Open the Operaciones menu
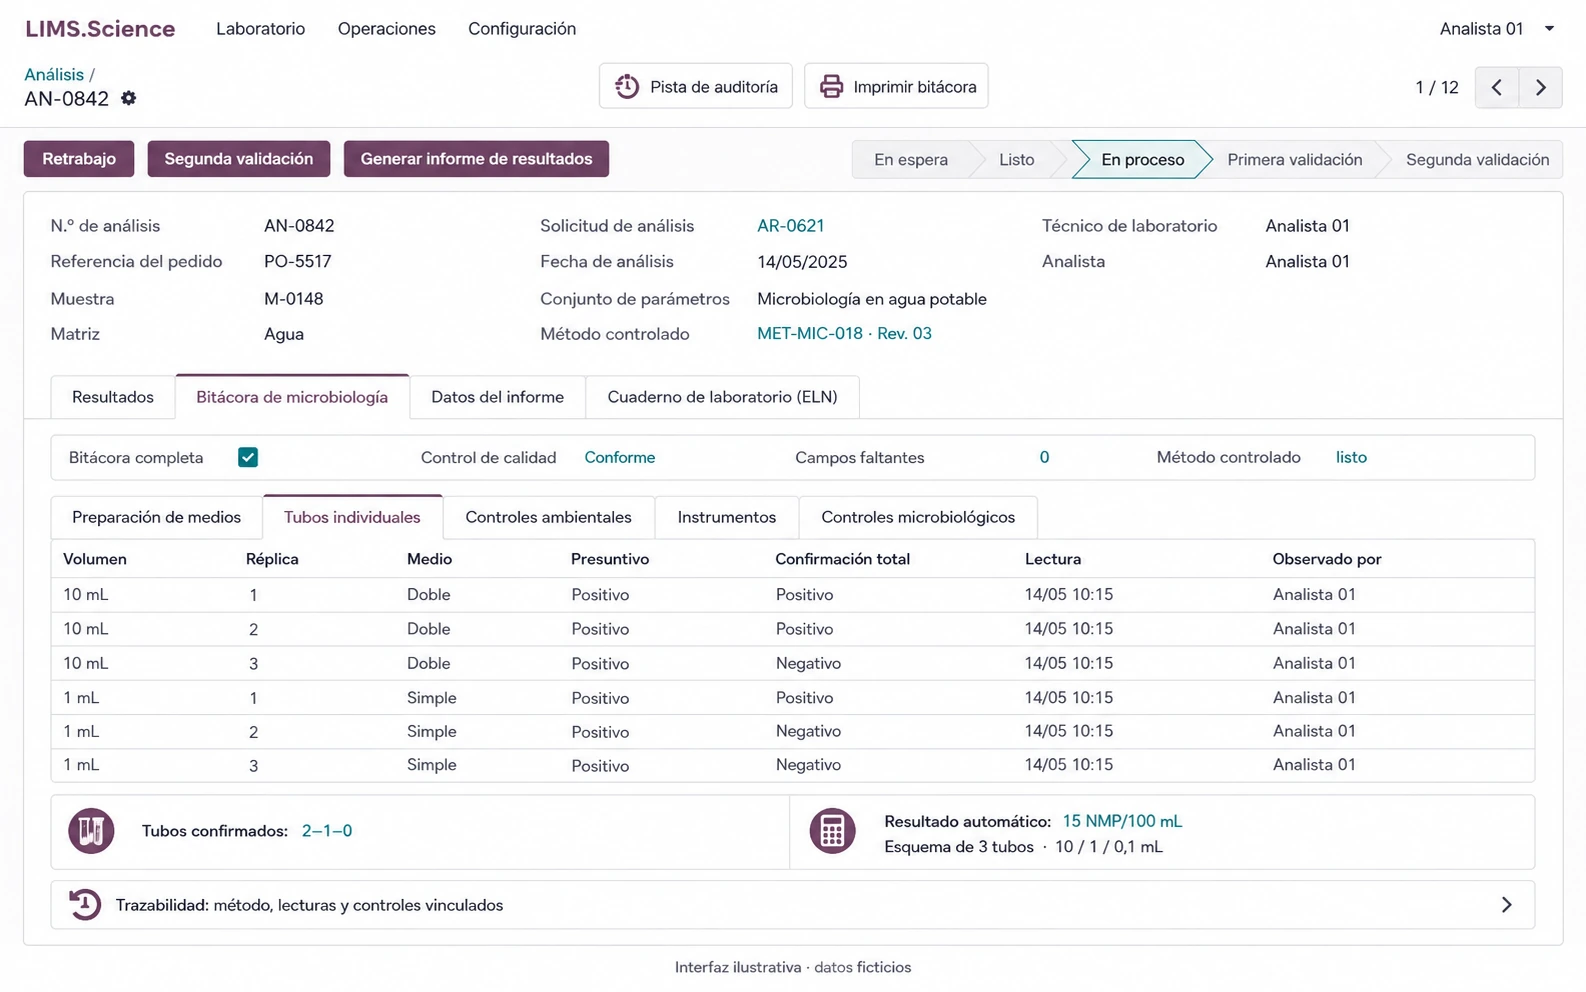Image resolution: width=1586 pixels, height=992 pixels. click(387, 29)
